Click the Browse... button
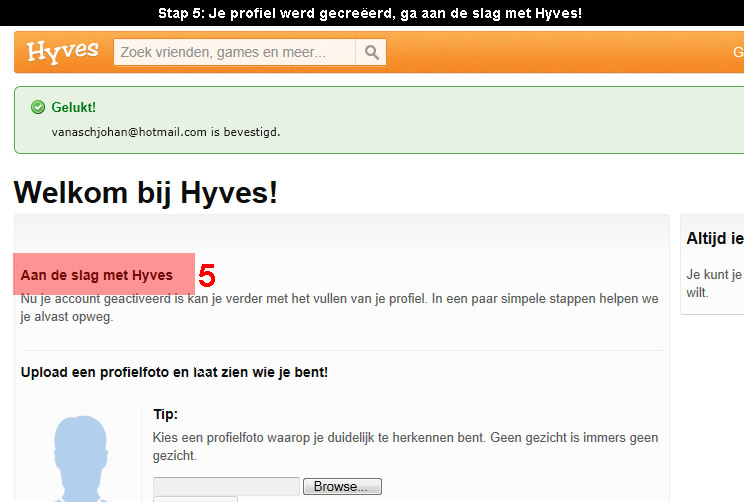Viewport: 744px width, 502px height. click(342, 486)
